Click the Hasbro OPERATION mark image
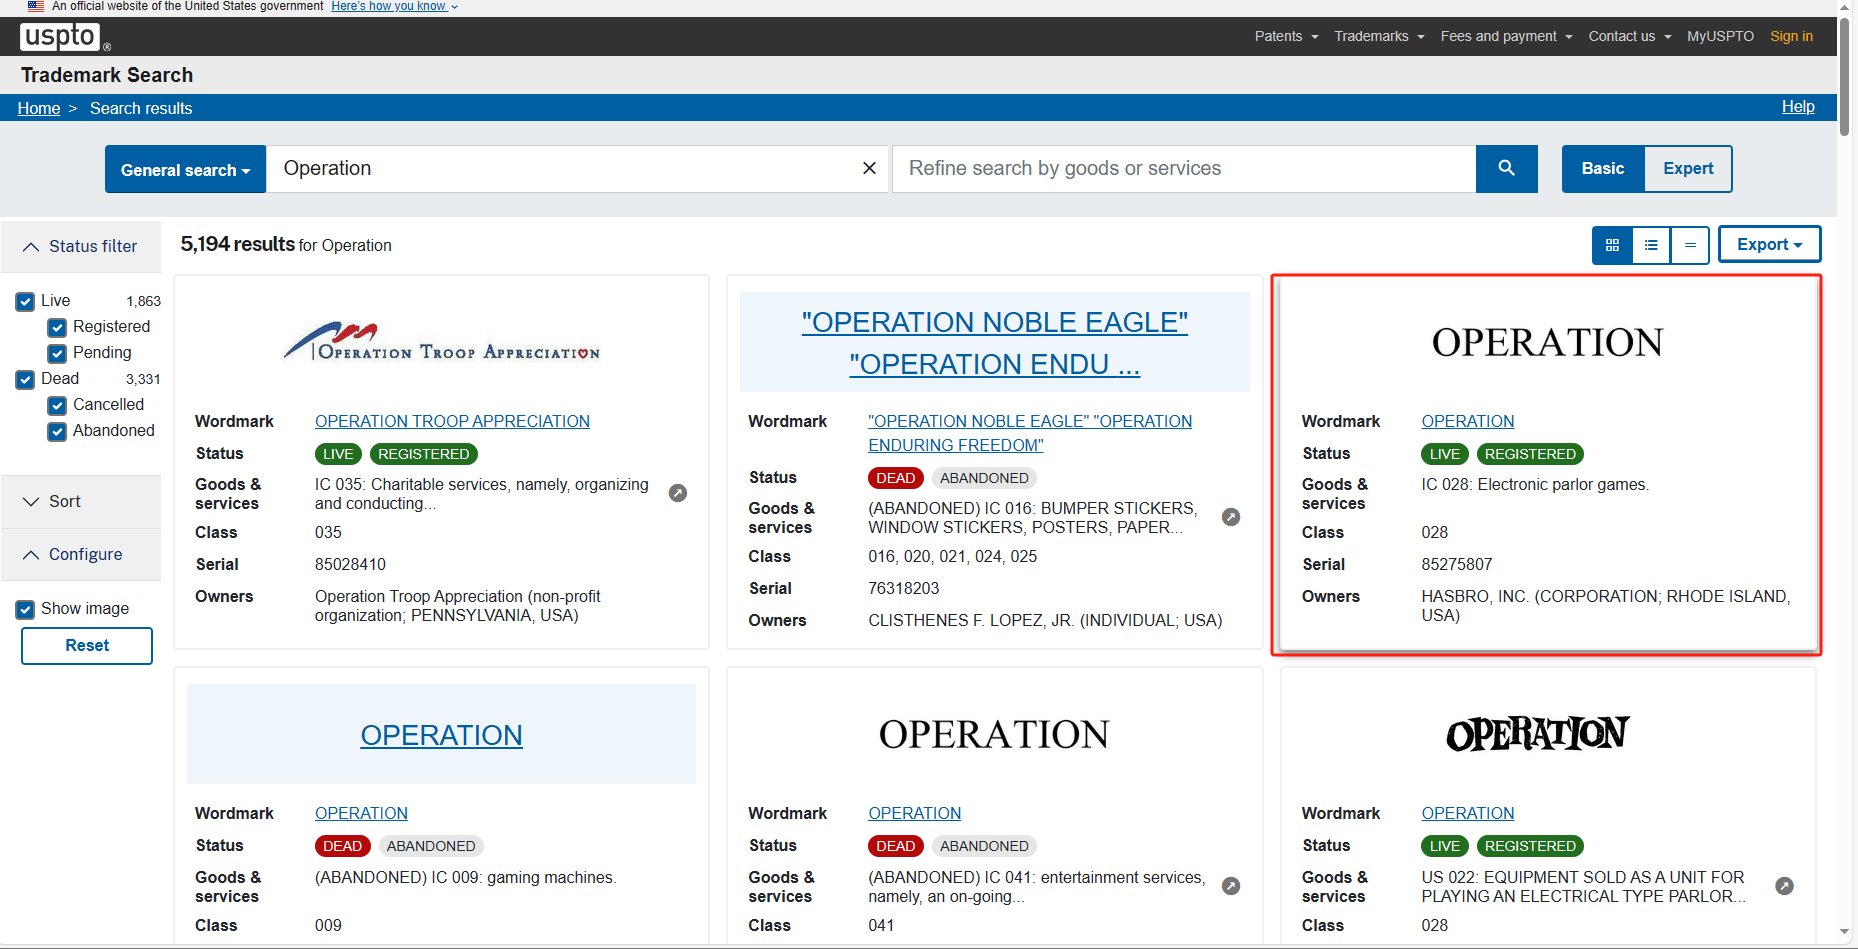The height and width of the screenshot is (949, 1858). pos(1547,343)
